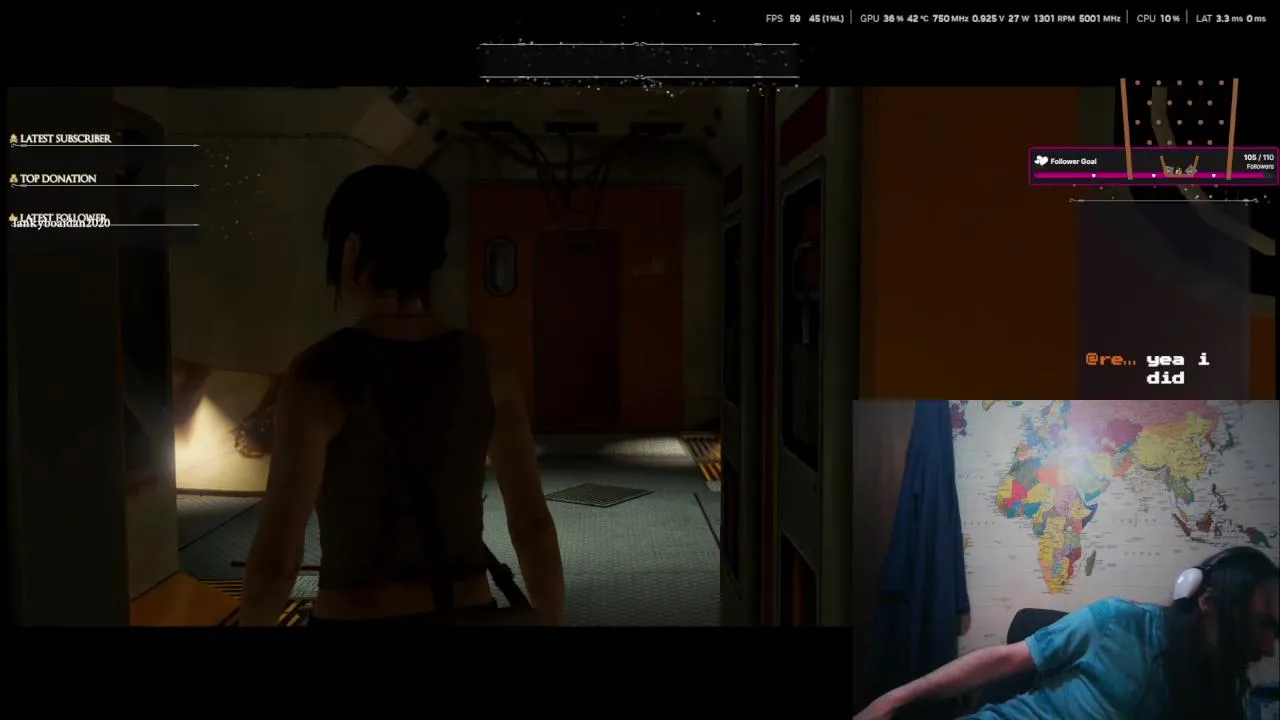This screenshot has width=1280, height=720.
Task: Click the falling-token pegboard widget above Follower Goal
Action: pyautogui.click(x=1179, y=130)
